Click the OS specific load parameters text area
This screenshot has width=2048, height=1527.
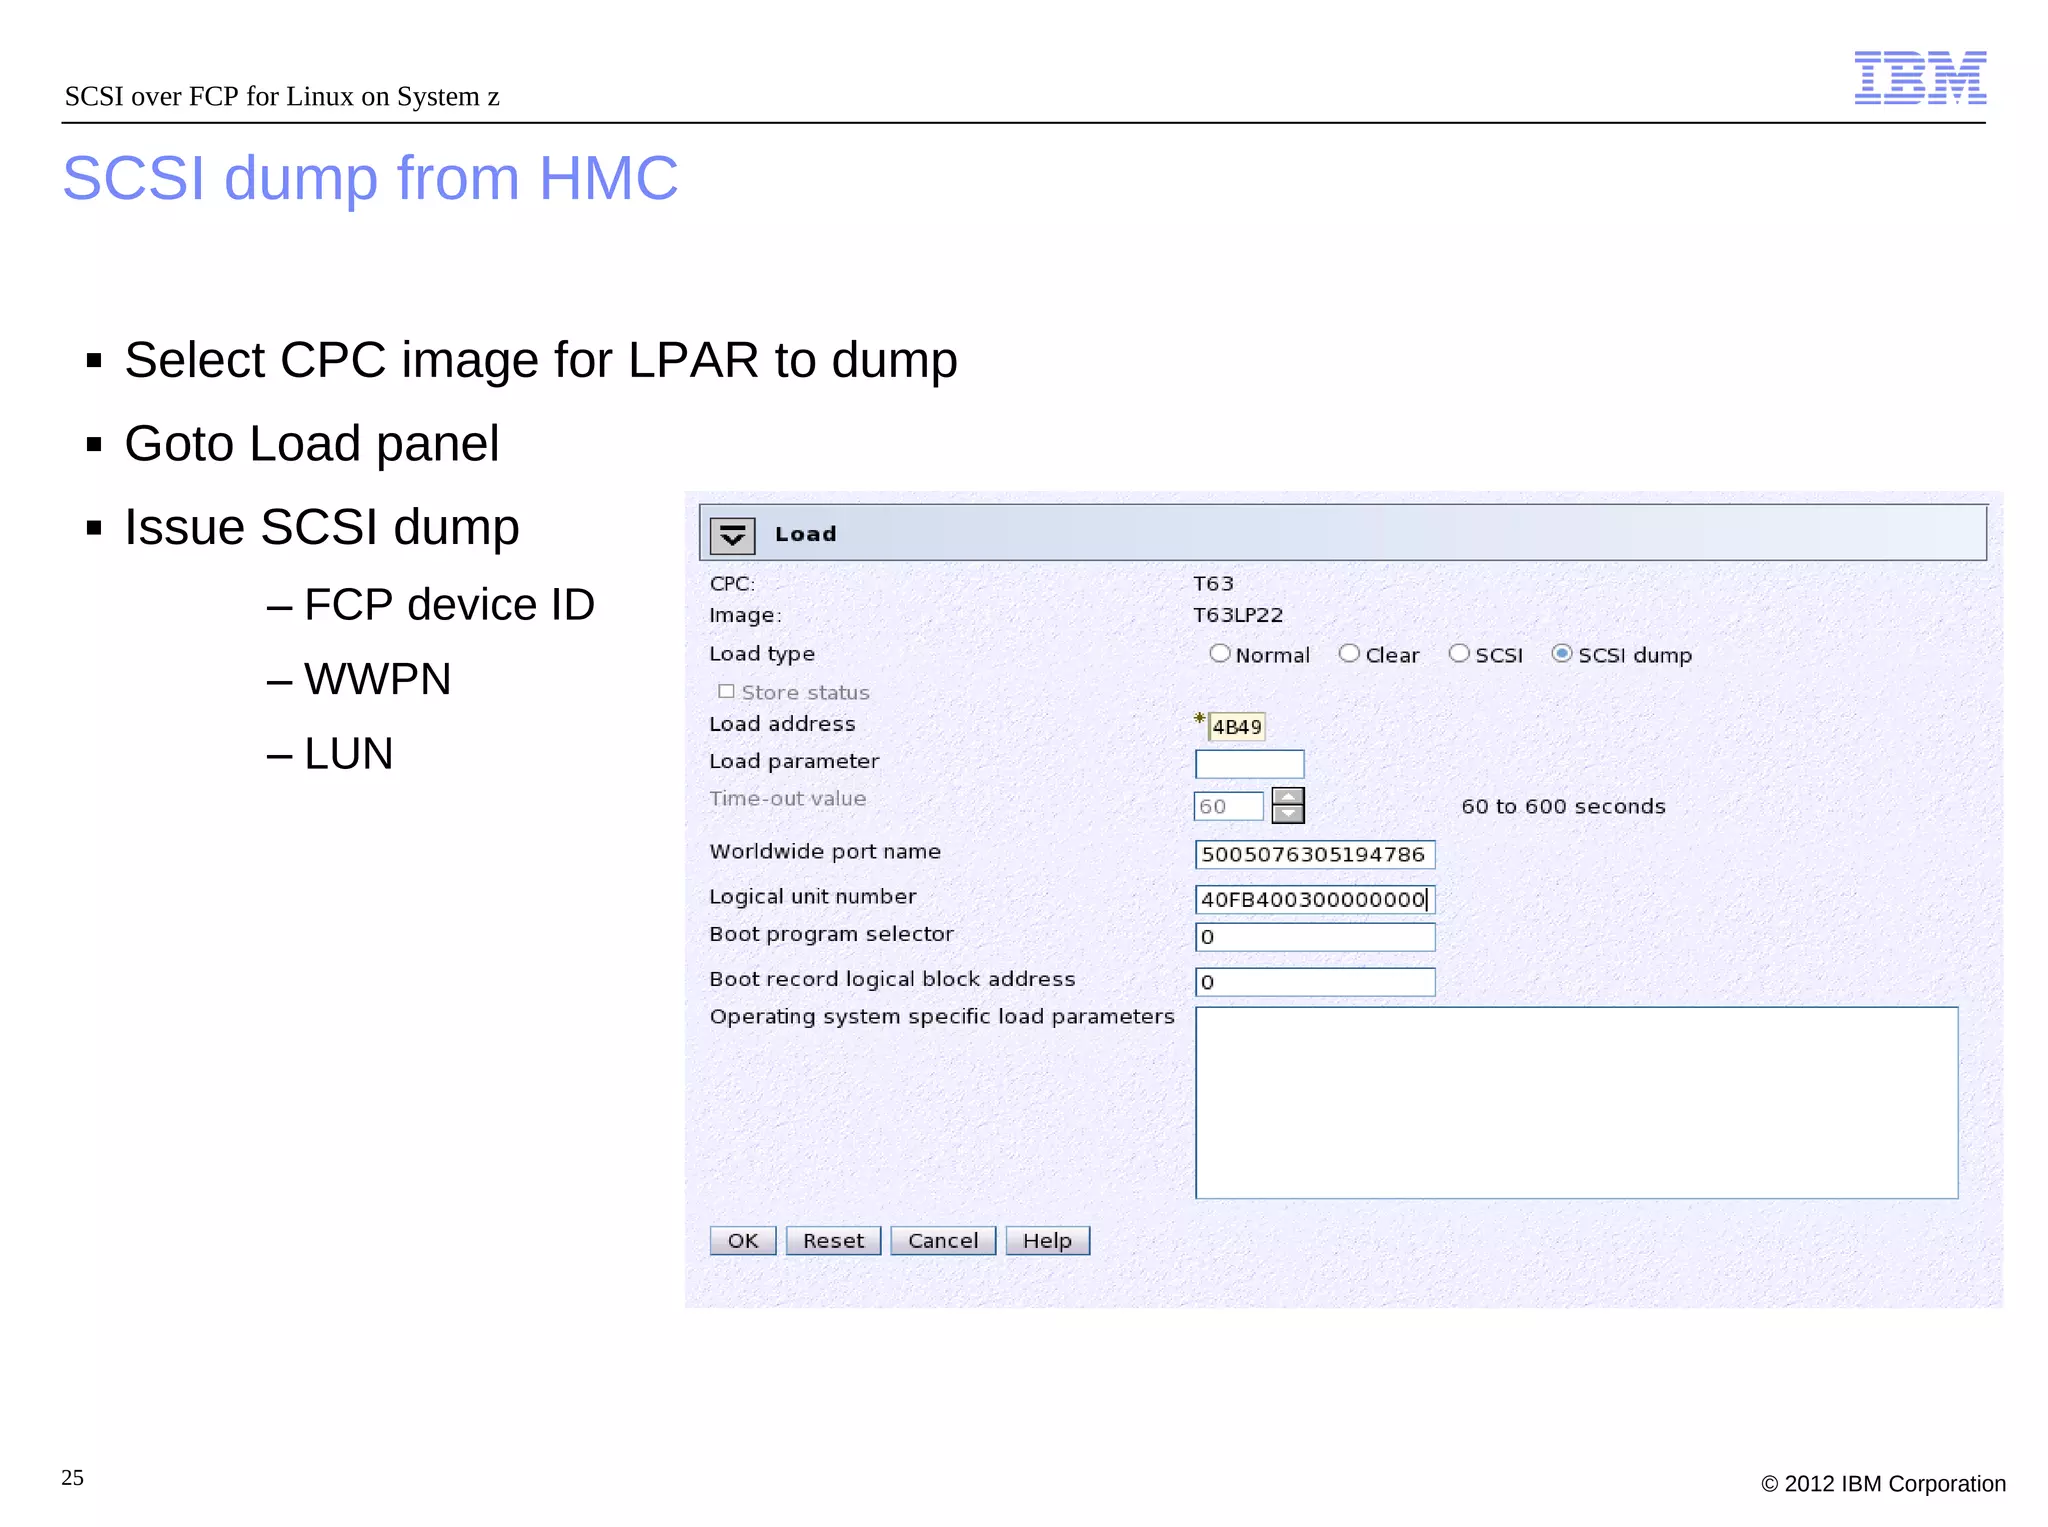[1577, 1103]
